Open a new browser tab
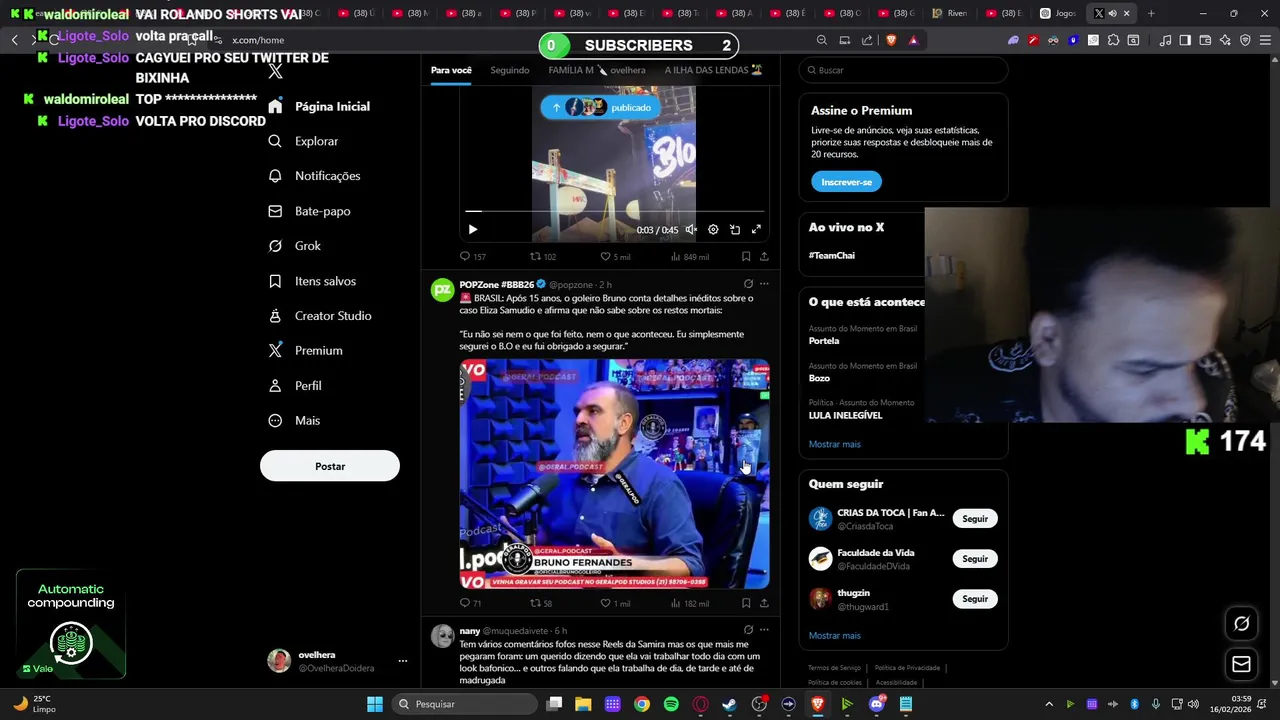1280x720 pixels. 1151,13
